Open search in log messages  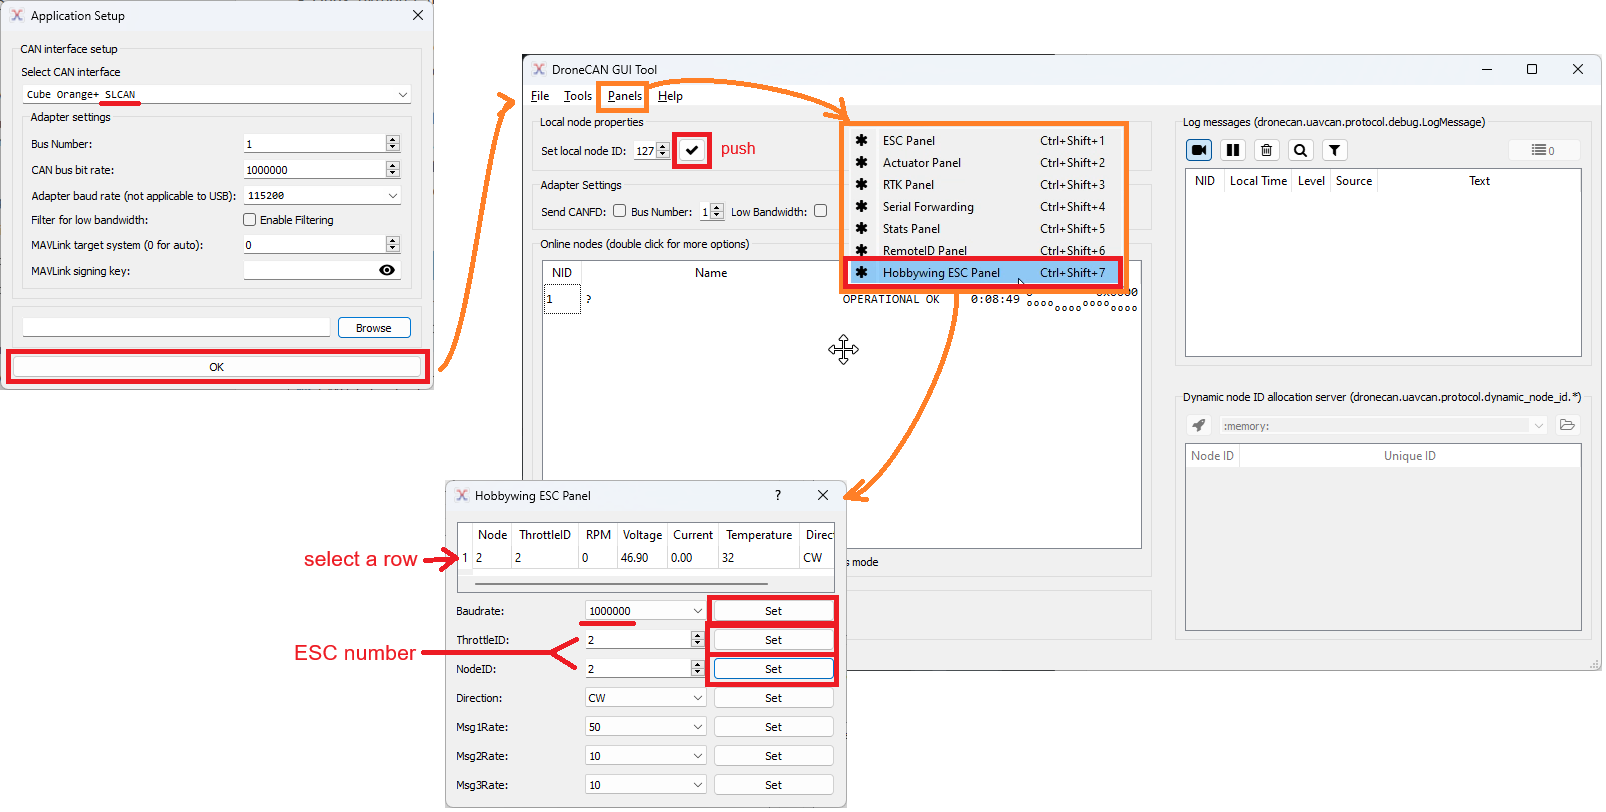click(1300, 150)
